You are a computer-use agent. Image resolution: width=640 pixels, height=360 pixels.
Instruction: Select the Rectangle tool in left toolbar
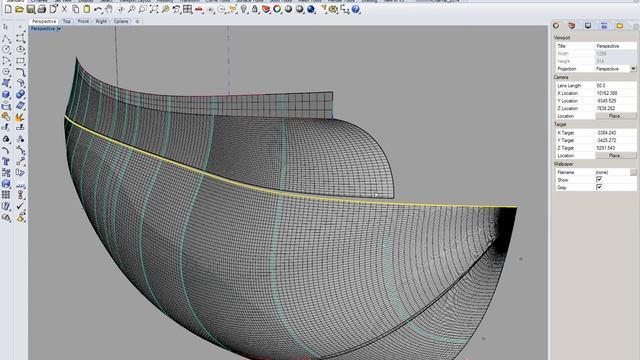(x=20, y=61)
